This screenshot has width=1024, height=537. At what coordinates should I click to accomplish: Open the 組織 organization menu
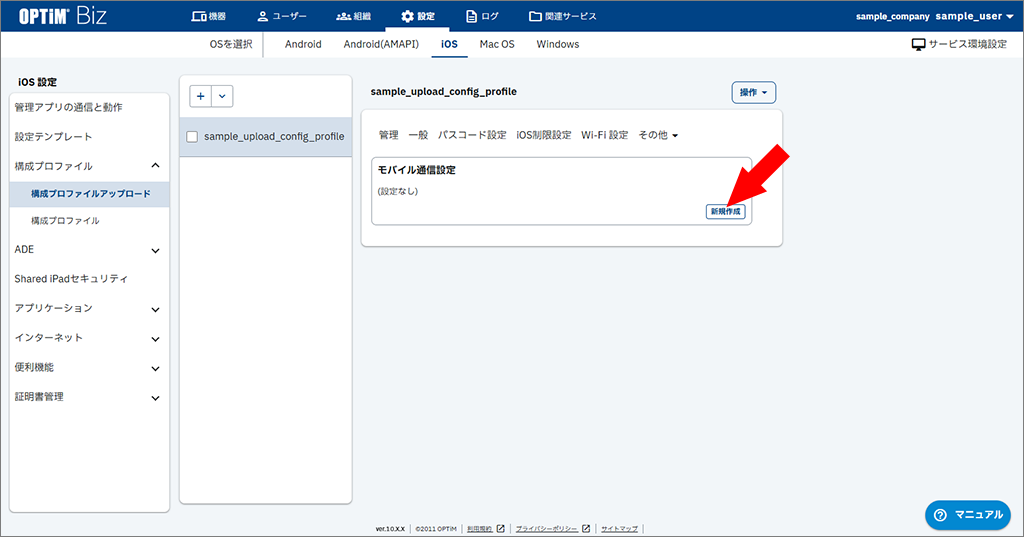point(353,16)
